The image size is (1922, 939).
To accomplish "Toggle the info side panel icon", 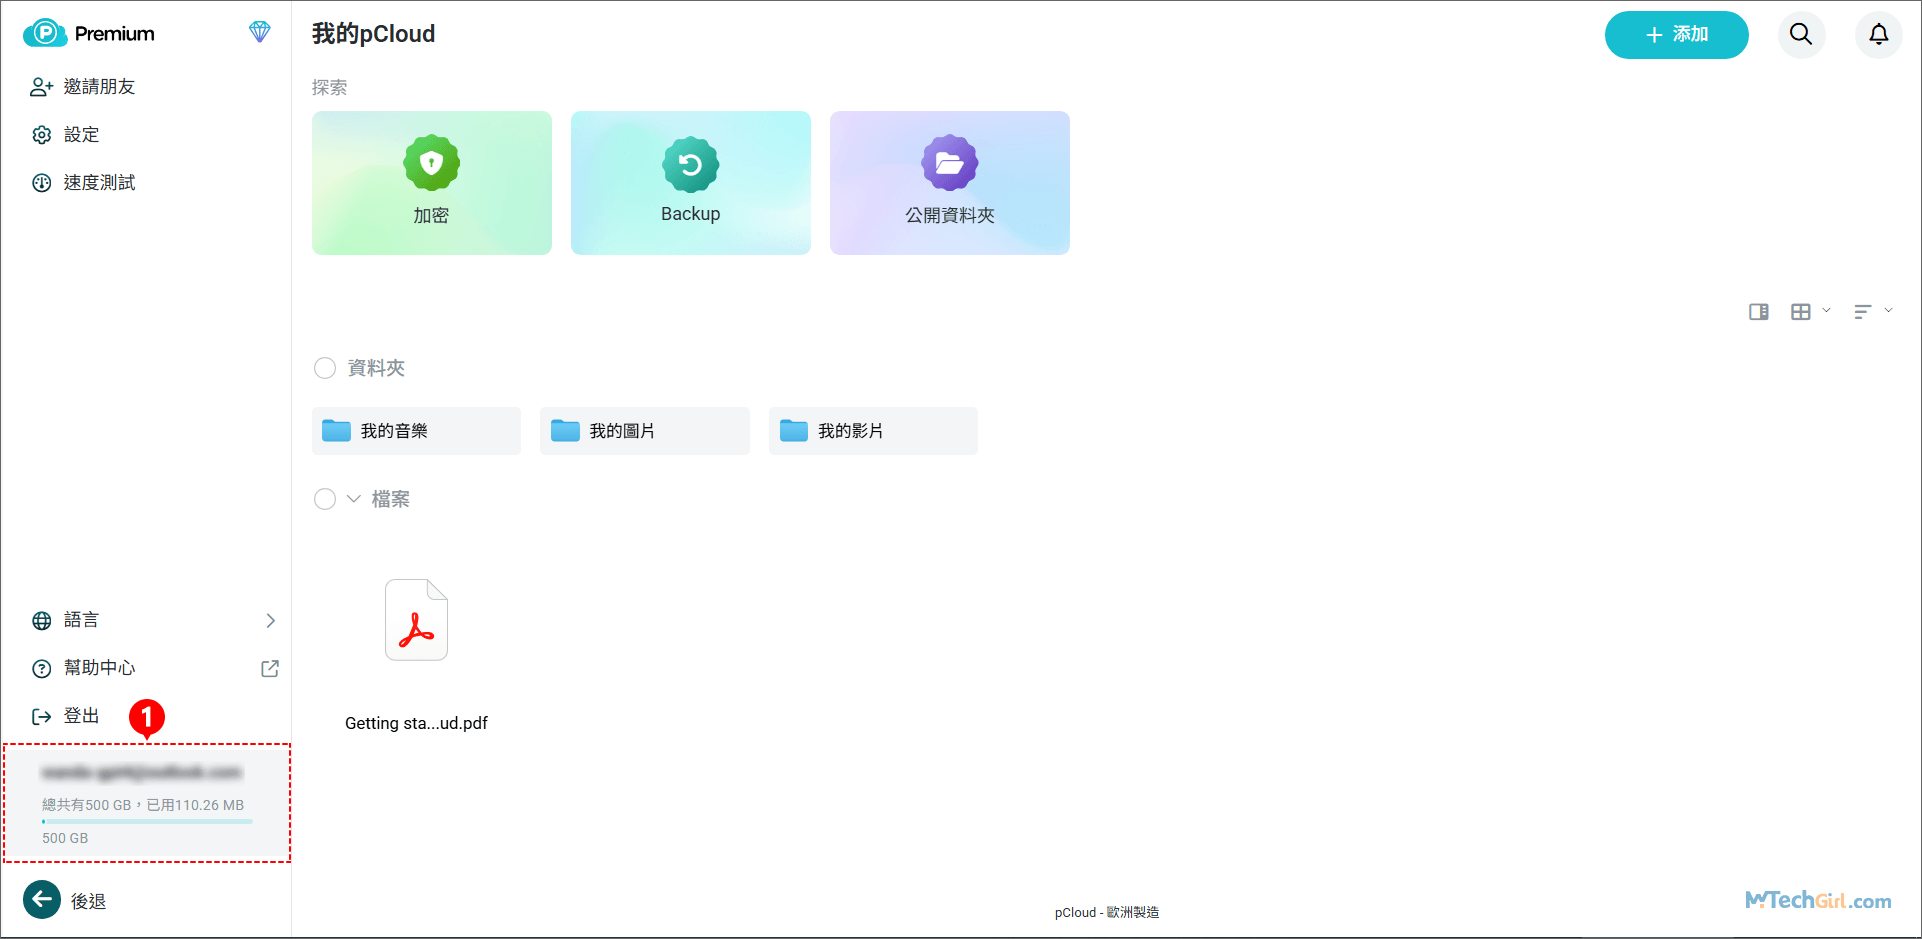I will (x=1759, y=312).
